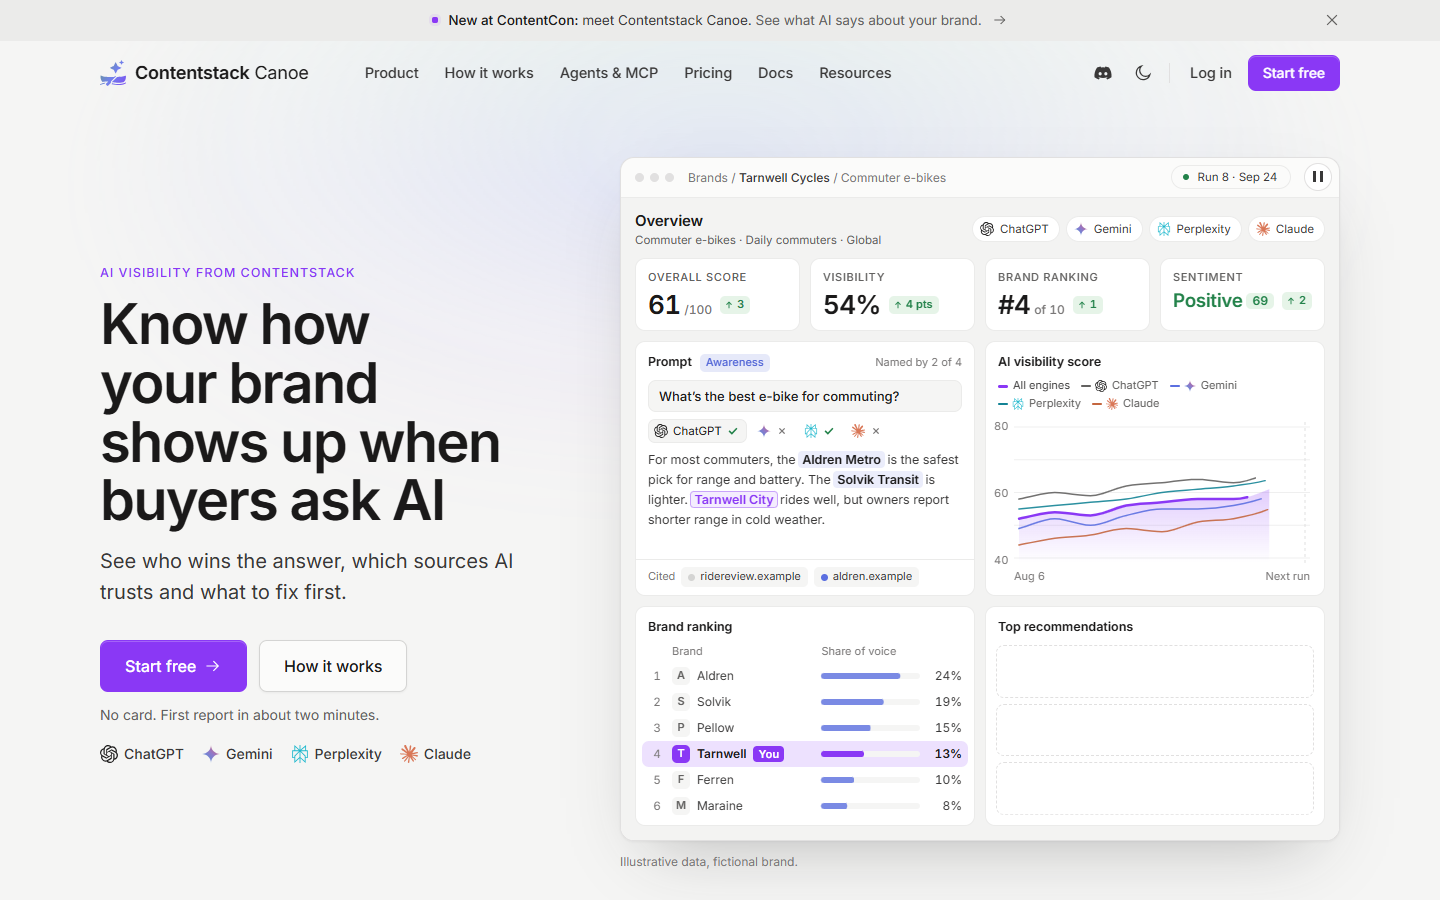Click Tarnwell's share of voice bar
This screenshot has width=1440, height=900.
(870, 754)
